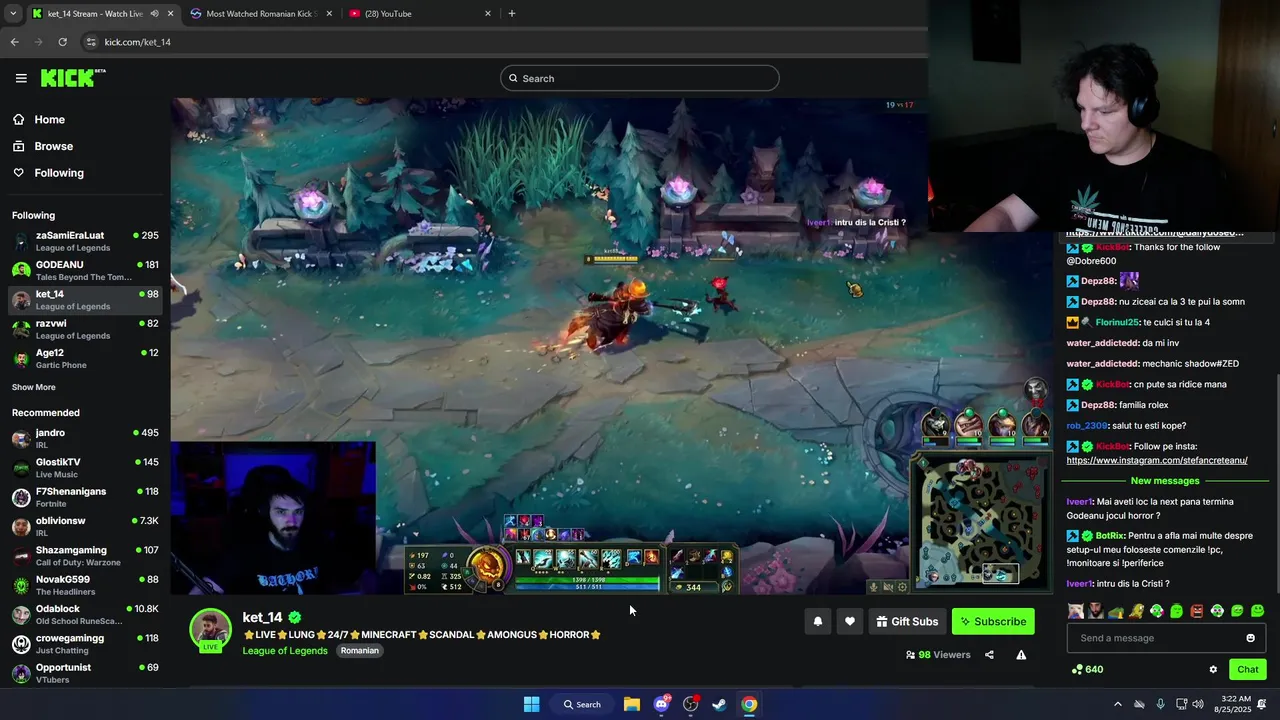
Task: Open F7Shenanigans recommended channel
Action: click(x=85, y=497)
